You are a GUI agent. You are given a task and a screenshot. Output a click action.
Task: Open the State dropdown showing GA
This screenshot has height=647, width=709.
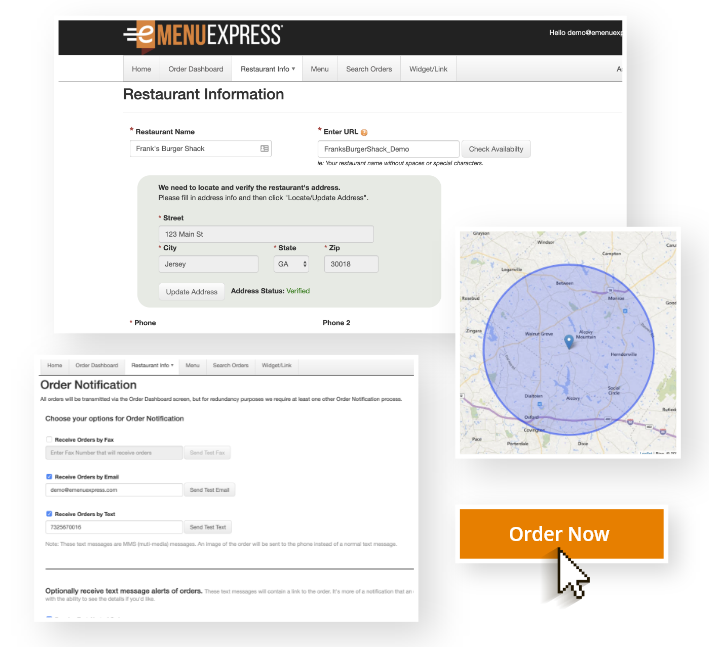point(292,264)
